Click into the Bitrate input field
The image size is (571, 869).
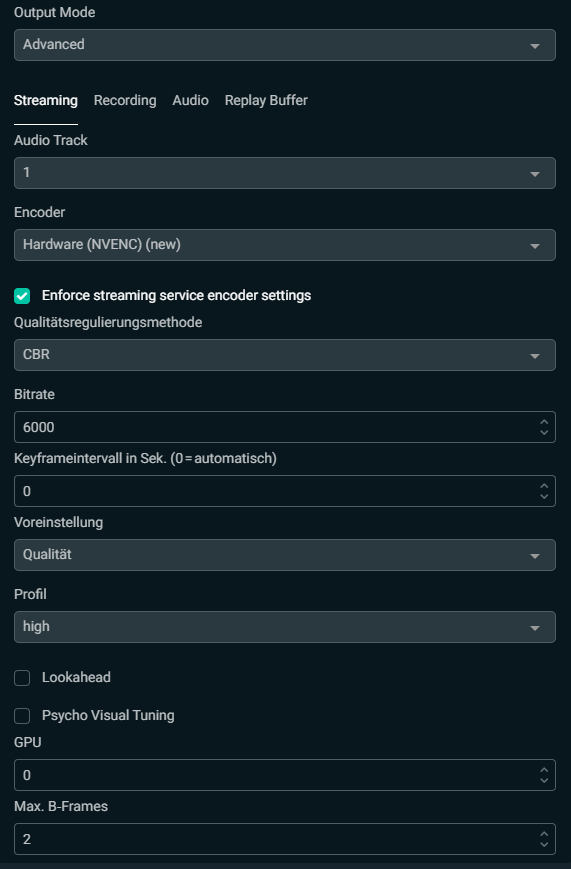coord(274,427)
